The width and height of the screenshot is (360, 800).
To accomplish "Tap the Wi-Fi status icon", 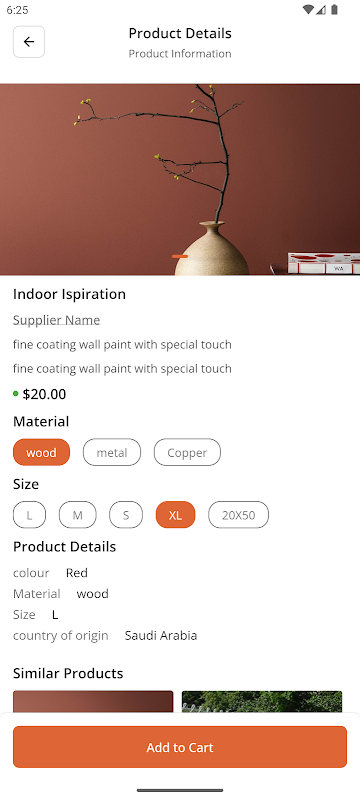I will click(307, 10).
